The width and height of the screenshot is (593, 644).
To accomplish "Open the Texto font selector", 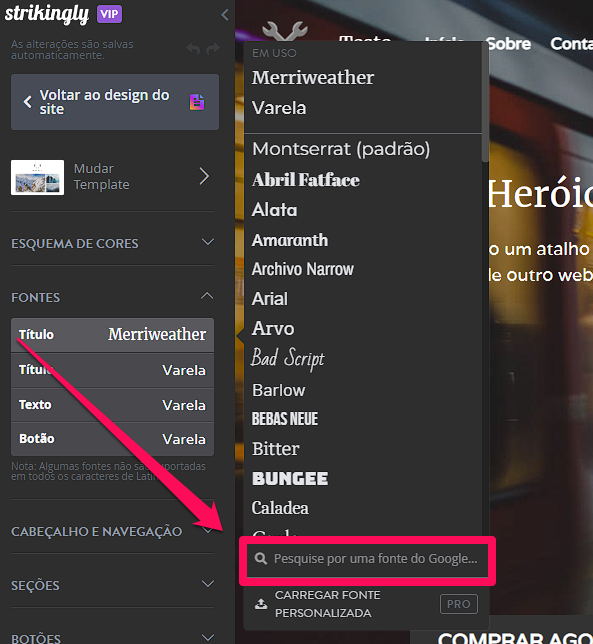I will pos(112,405).
